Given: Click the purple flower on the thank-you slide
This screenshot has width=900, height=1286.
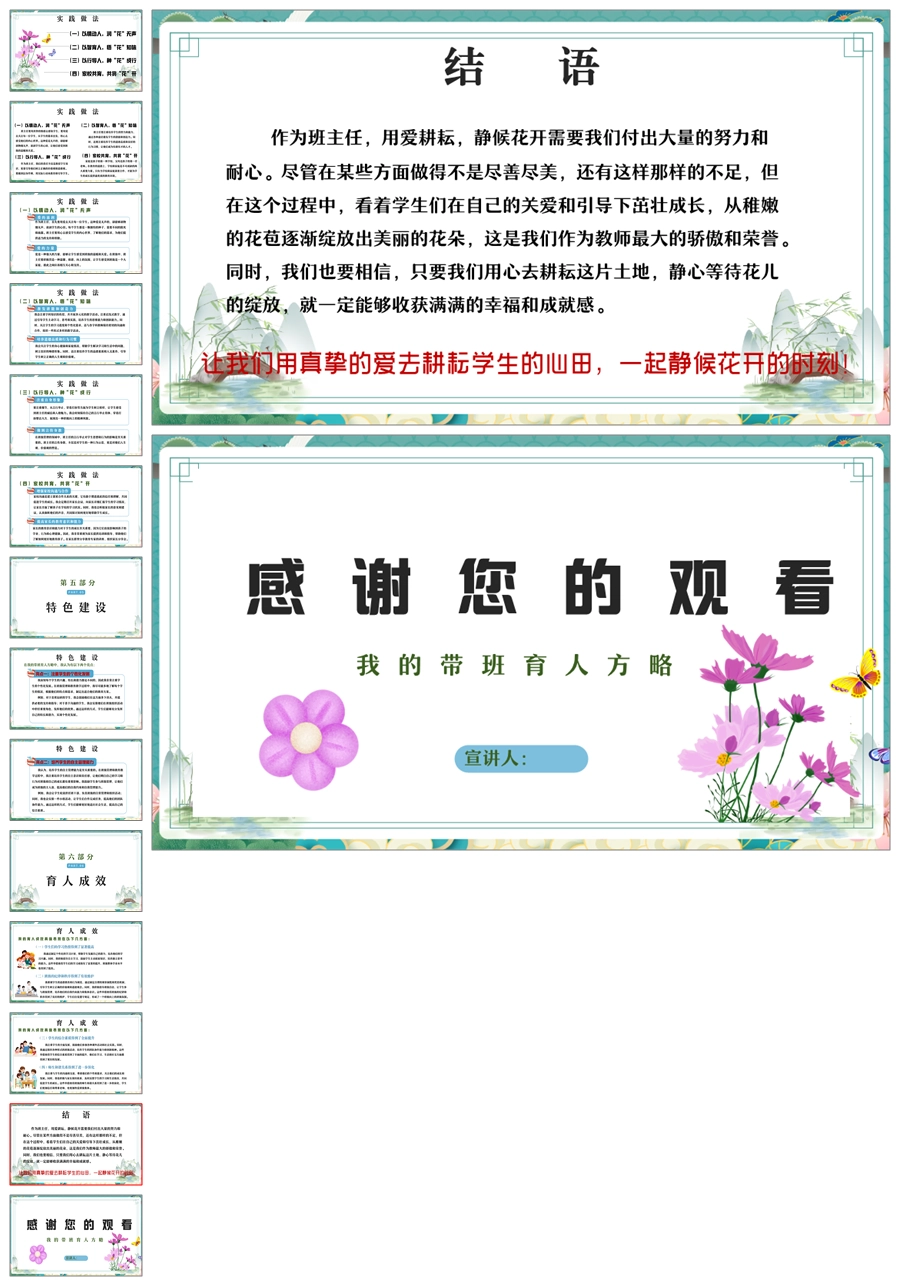Looking at the screenshot, I should click(308, 739).
